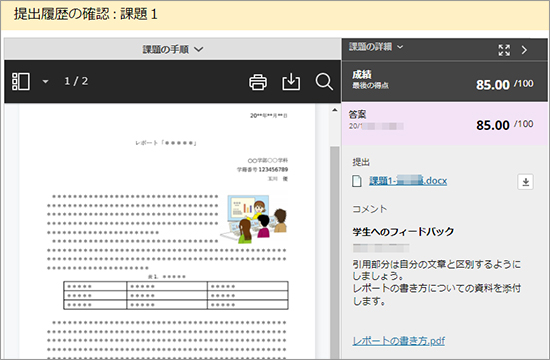The width and height of the screenshot is (550, 360).
Task: Open the レポートの書き方.pdf attachment
Action: coord(398,340)
